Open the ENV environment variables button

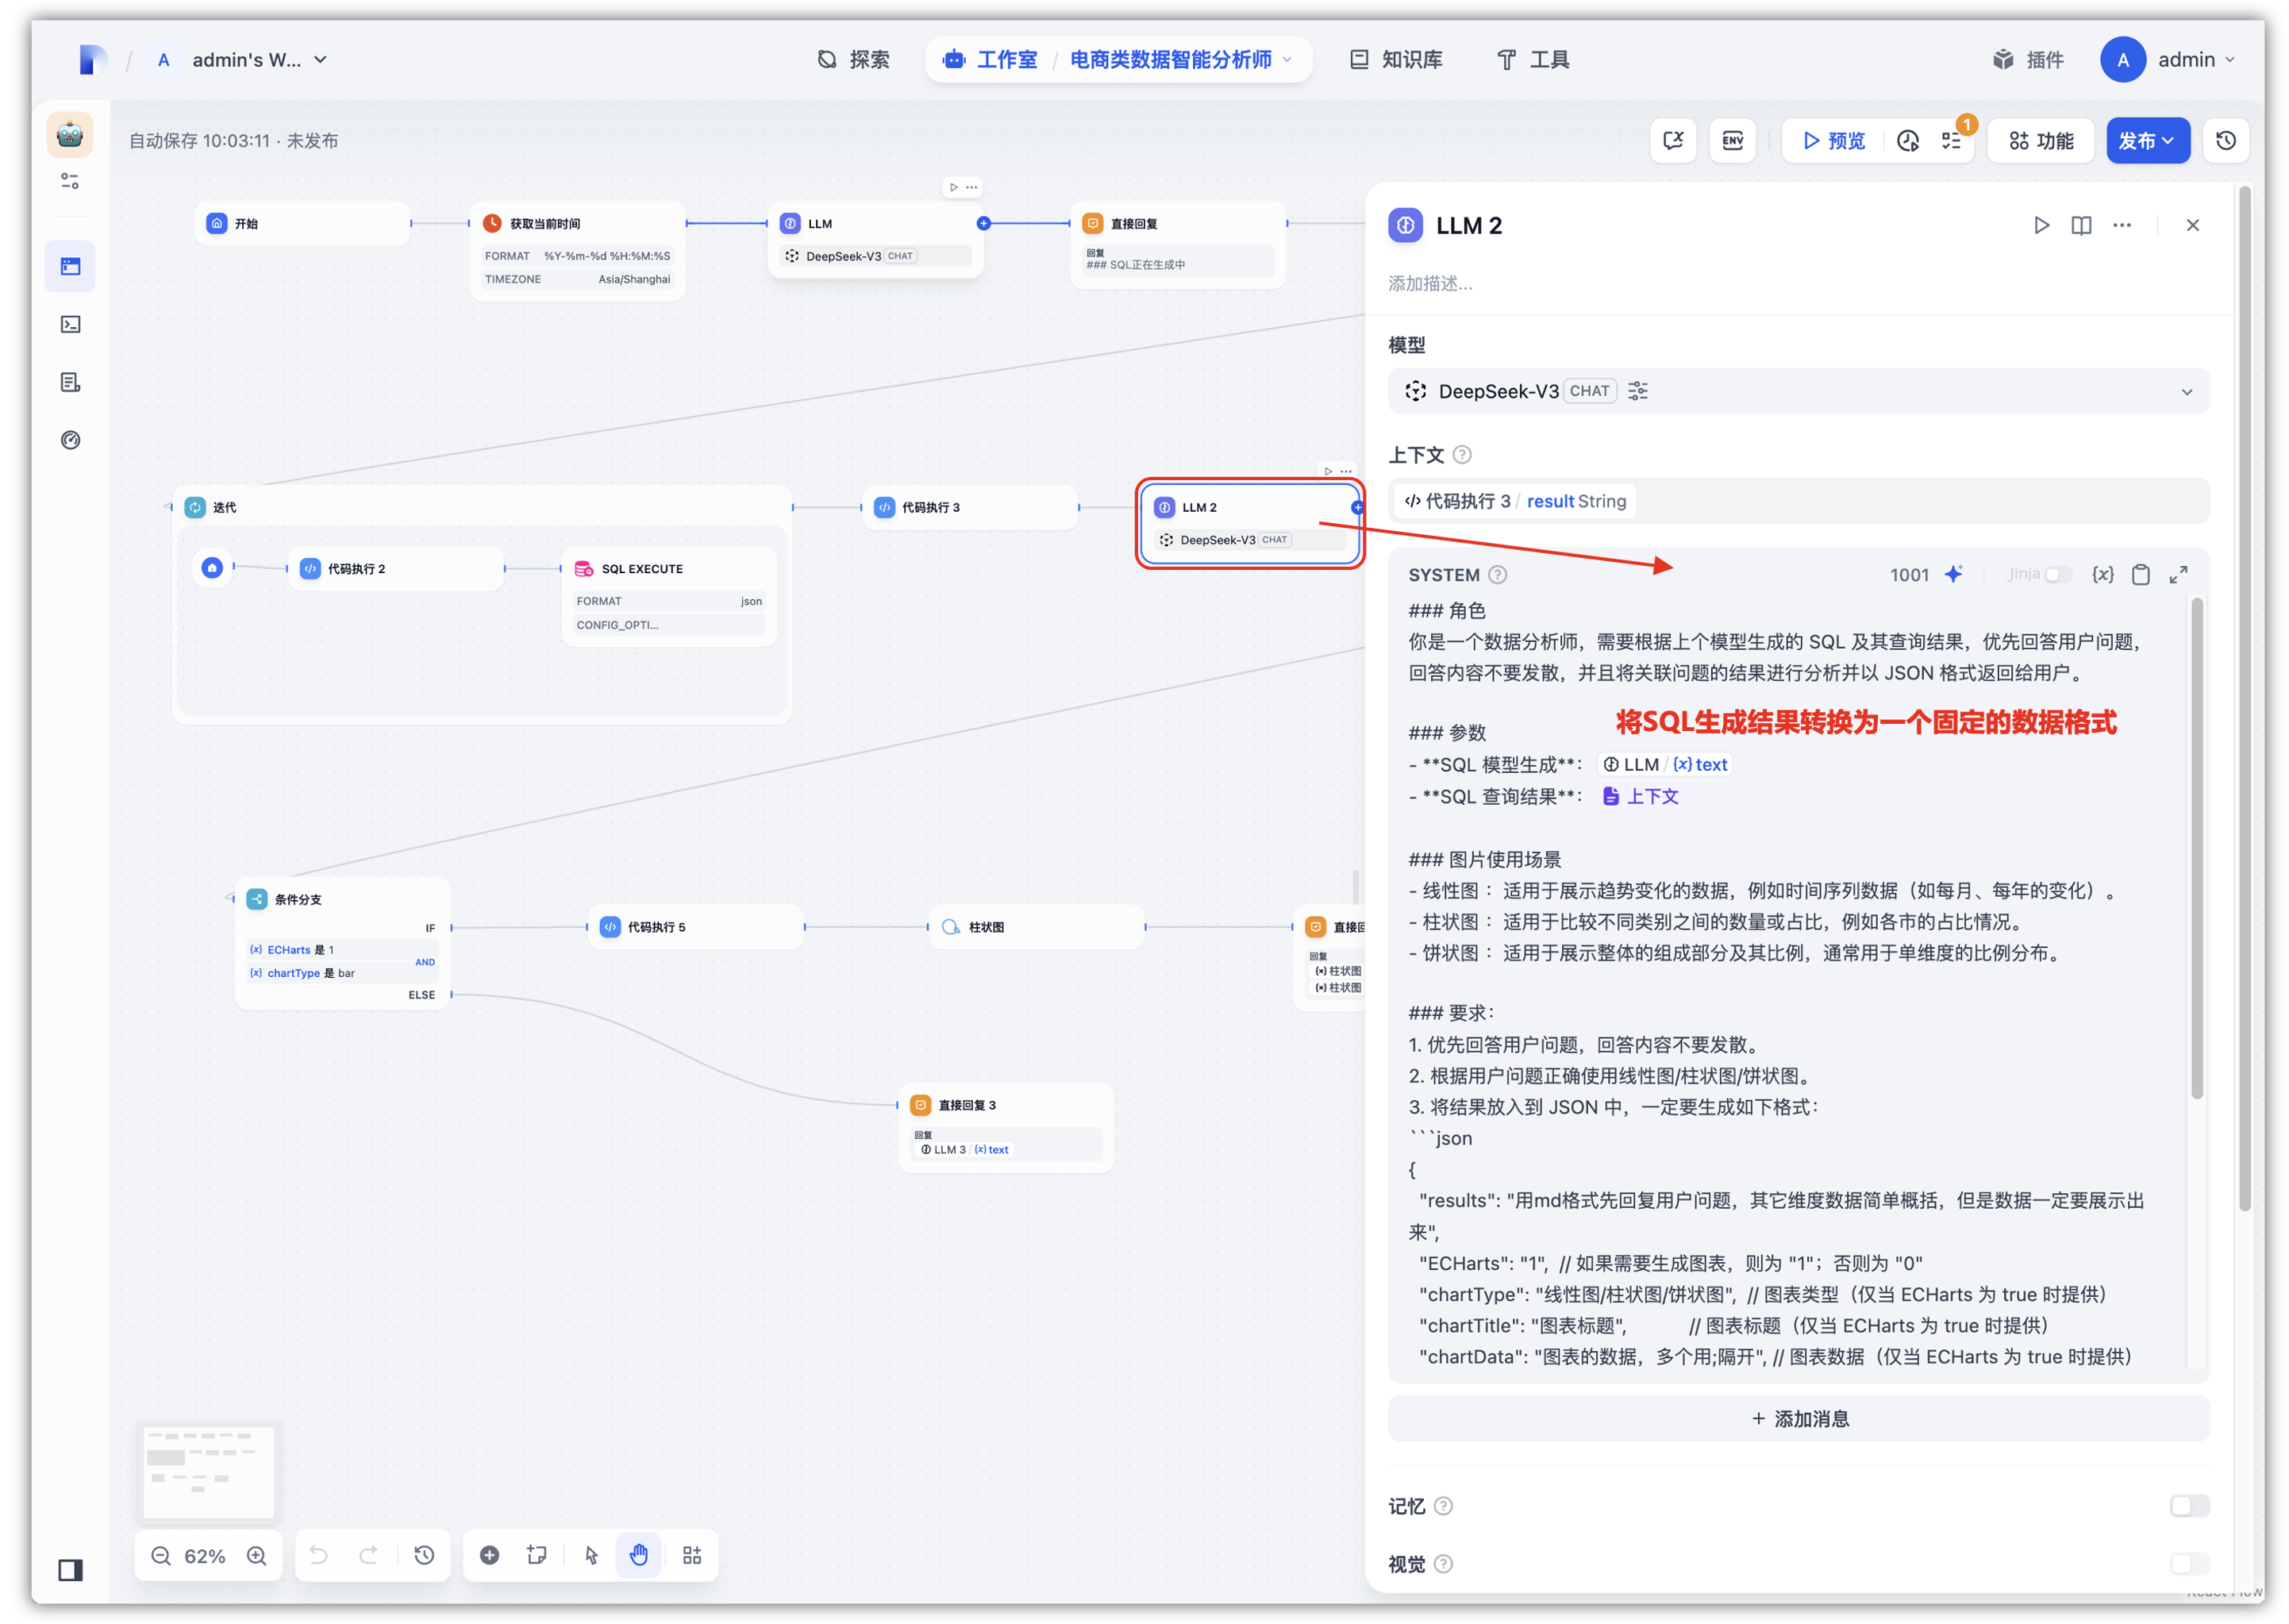pyautogui.click(x=1732, y=141)
